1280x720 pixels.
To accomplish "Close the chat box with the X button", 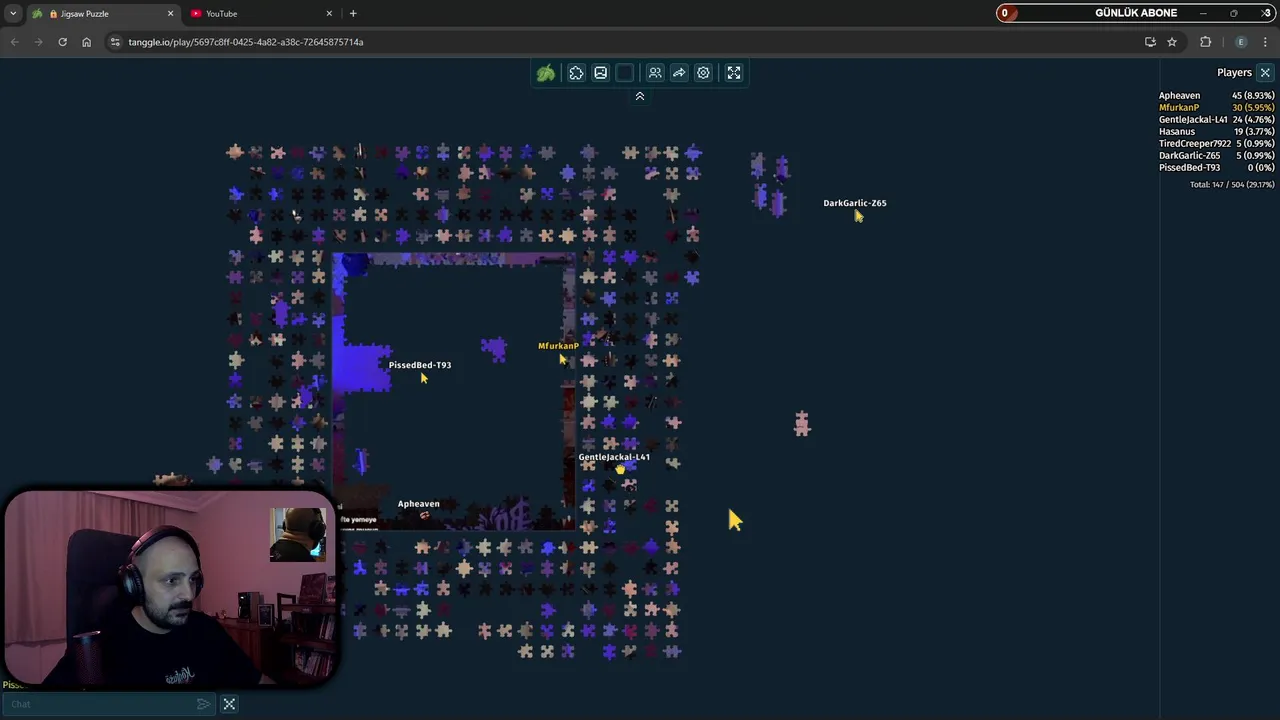I will pyautogui.click(x=229, y=704).
